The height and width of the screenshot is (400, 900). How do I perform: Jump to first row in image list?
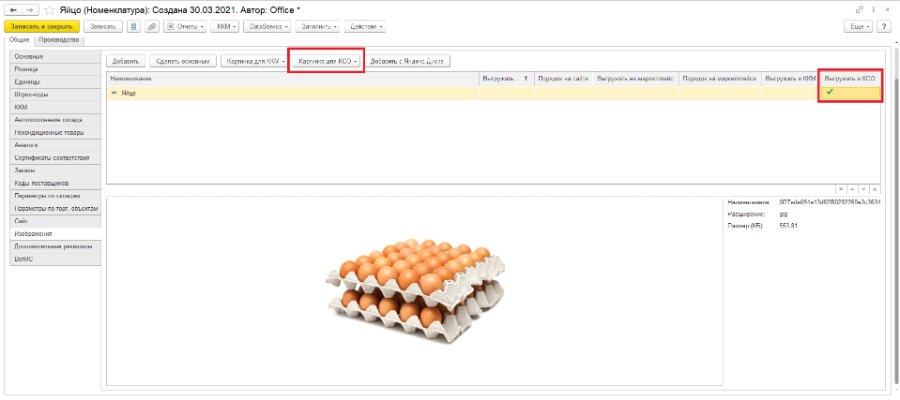click(x=840, y=189)
